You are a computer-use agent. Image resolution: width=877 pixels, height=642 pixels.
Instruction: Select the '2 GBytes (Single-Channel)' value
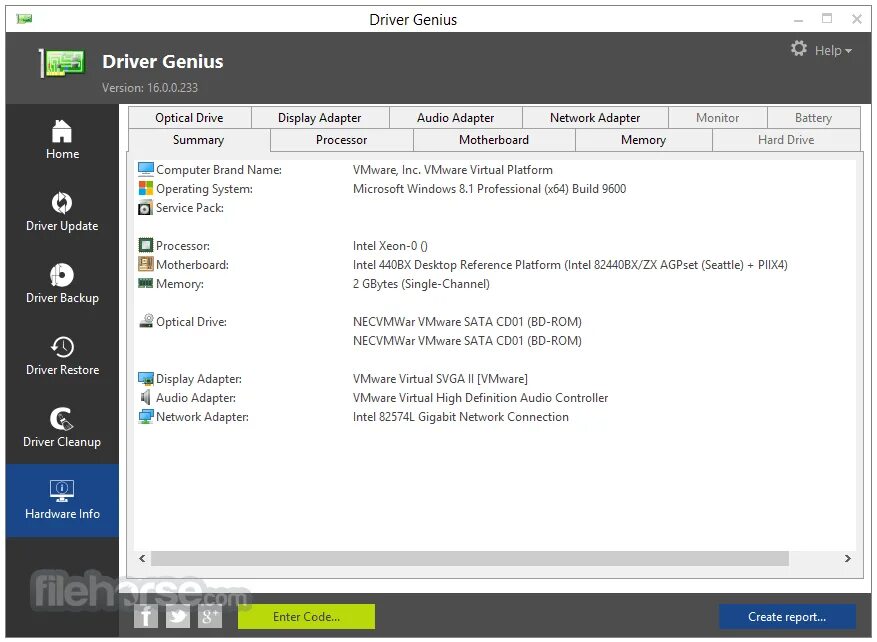pos(421,284)
